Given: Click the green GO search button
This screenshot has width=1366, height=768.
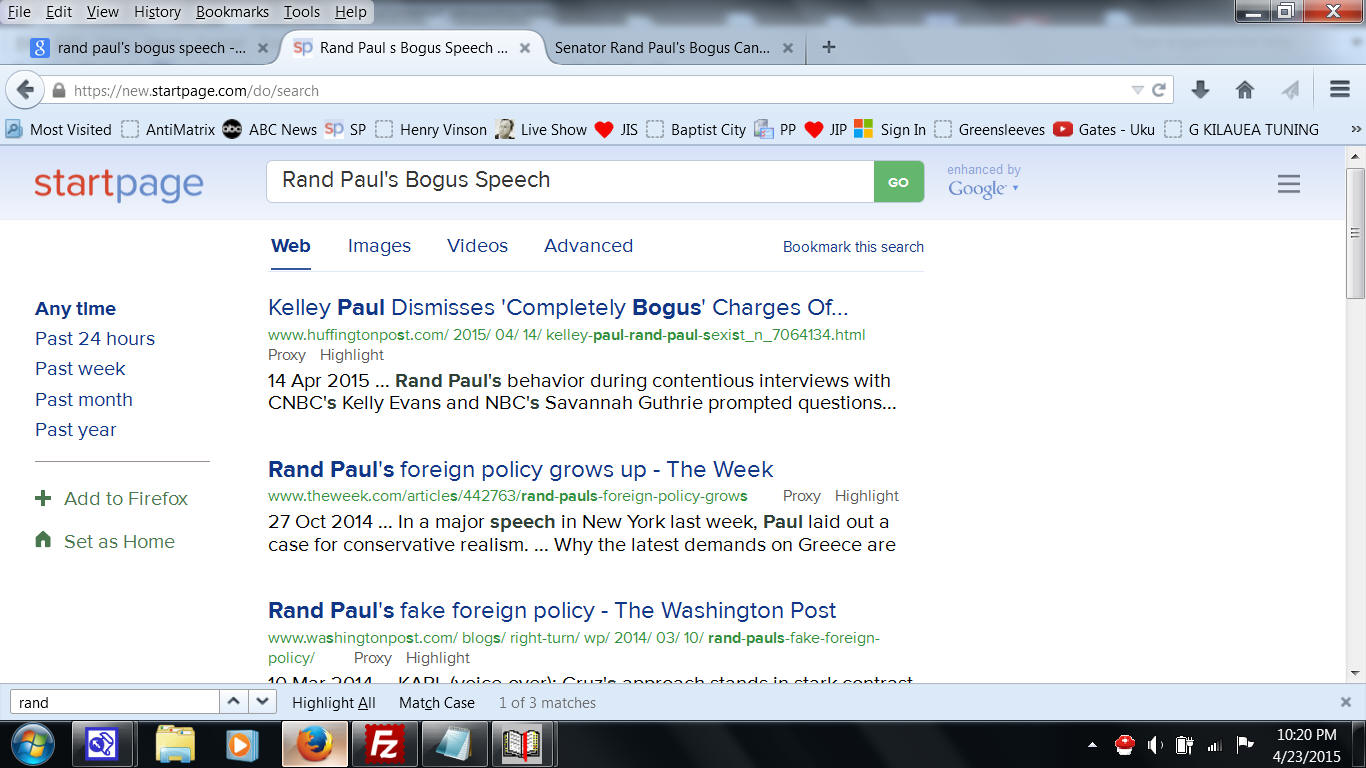Looking at the screenshot, I should pyautogui.click(x=899, y=182).
